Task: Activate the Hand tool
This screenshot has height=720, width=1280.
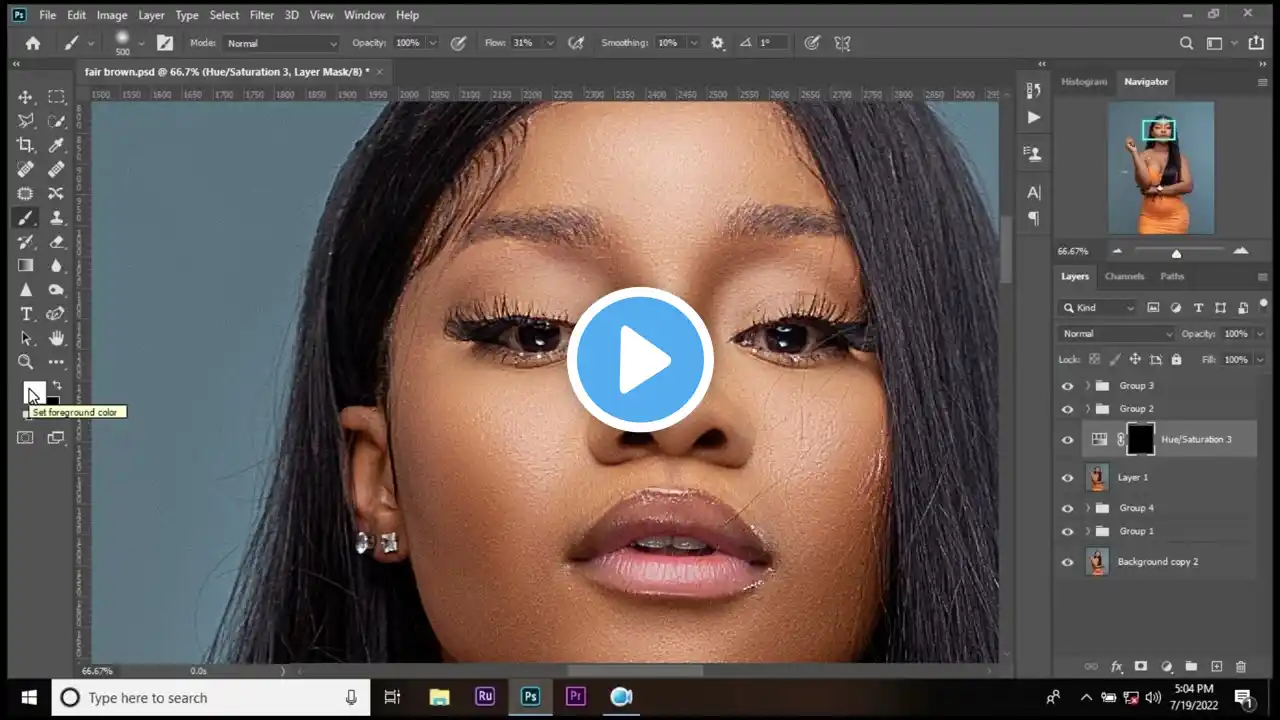Action: click(x=56, y=338)
